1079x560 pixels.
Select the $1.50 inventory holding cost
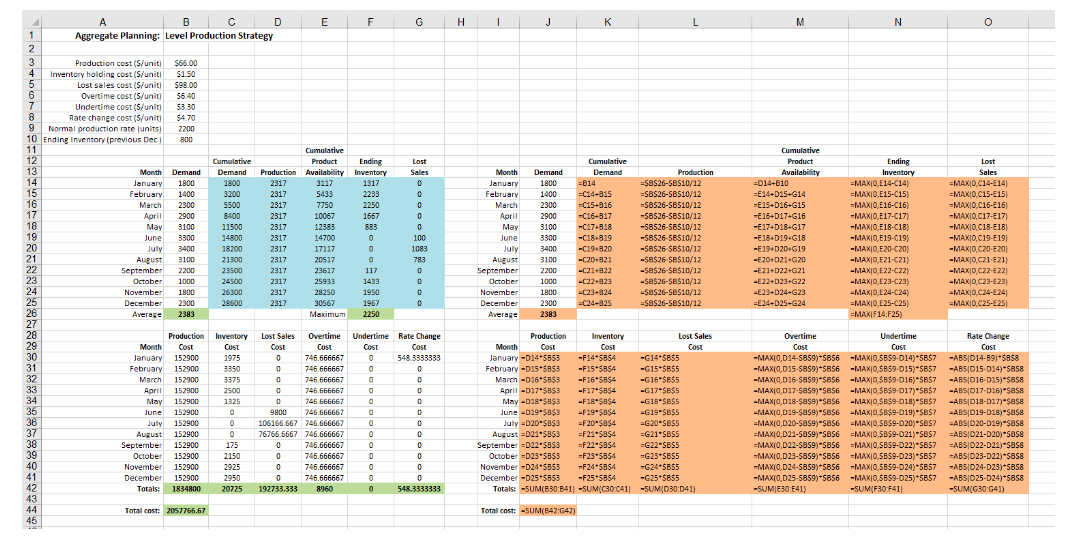coord(186,74)
